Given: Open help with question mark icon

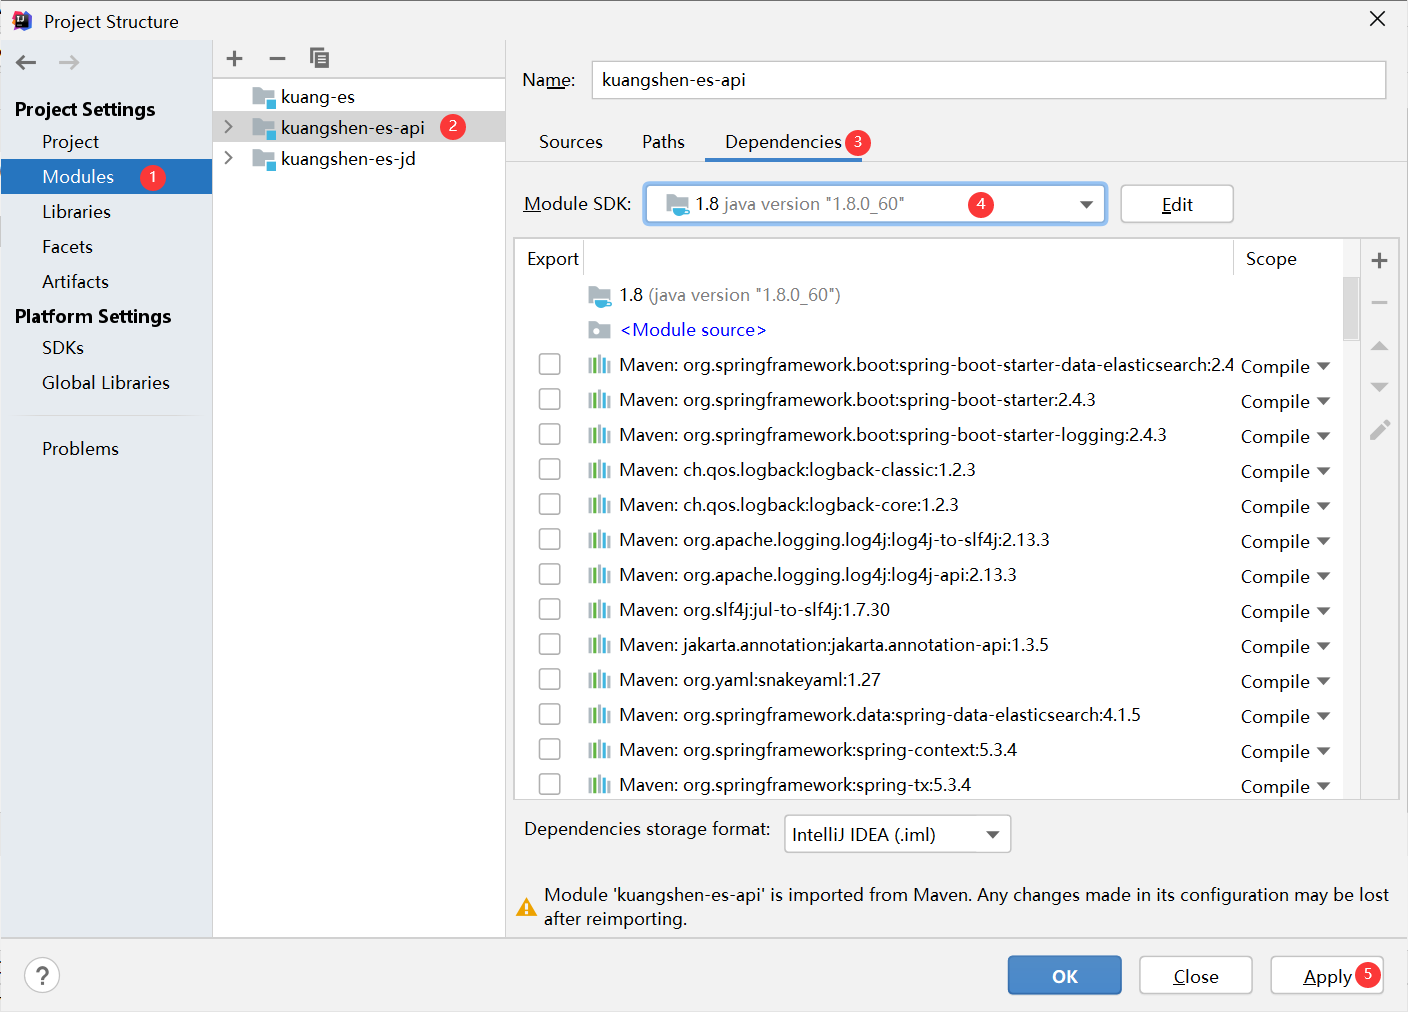Looking at the screenshot, I should (42, 975).
